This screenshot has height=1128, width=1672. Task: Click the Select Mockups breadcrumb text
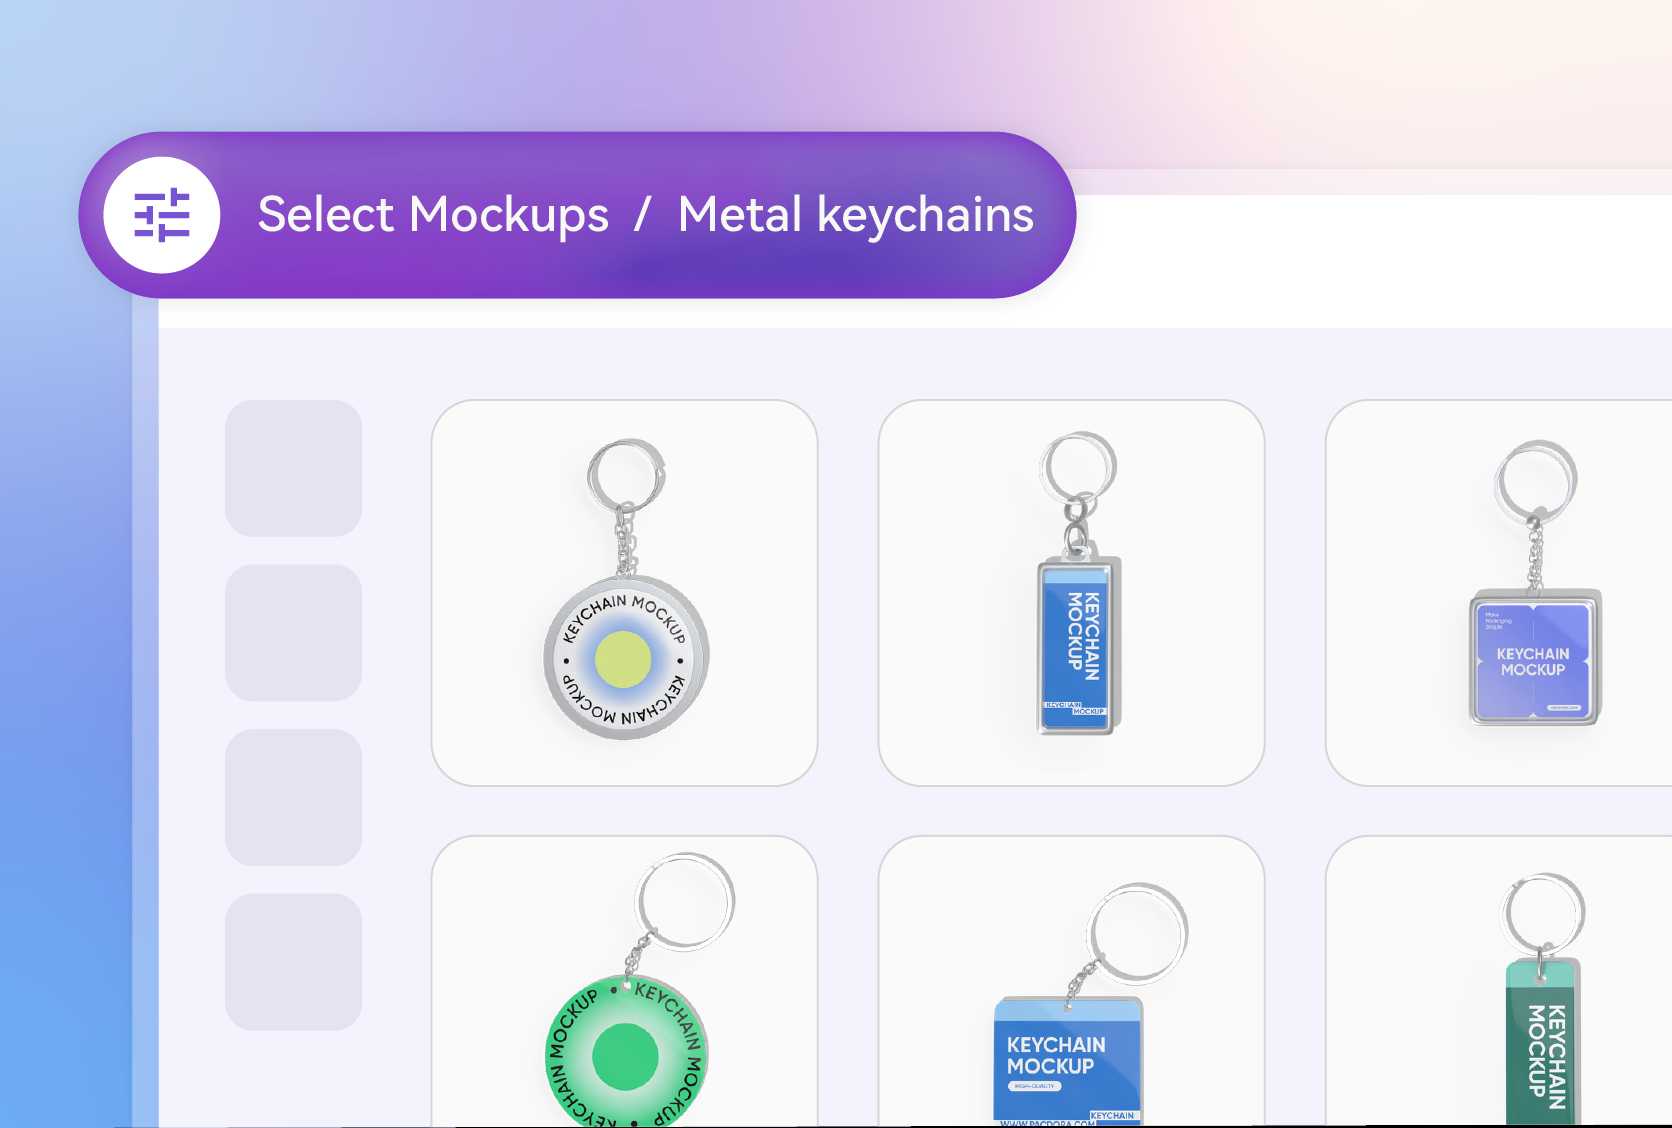pyautogui.click(x=433, y=215)
